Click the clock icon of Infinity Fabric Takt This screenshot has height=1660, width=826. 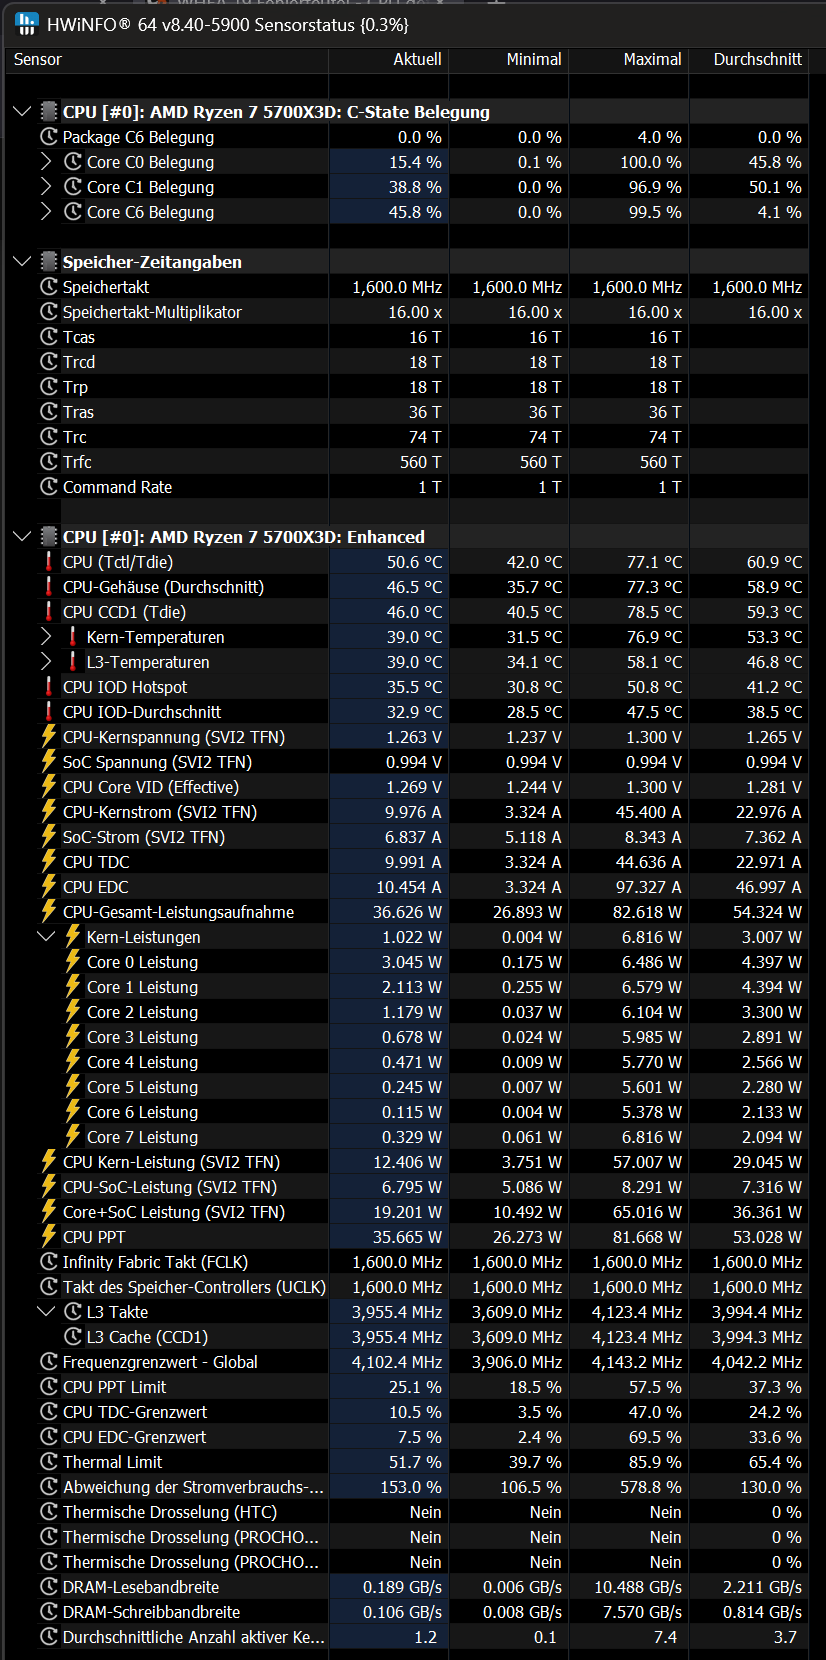coord(49,1261)
